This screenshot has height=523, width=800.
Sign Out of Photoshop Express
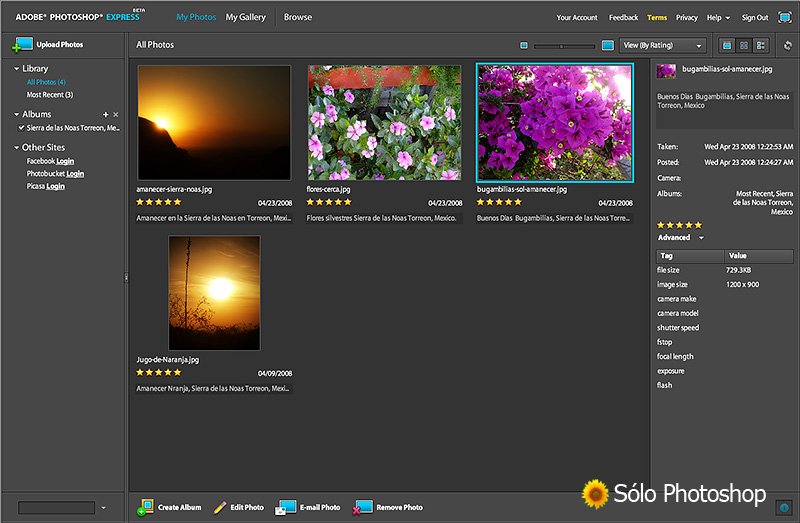coord(755,17)
